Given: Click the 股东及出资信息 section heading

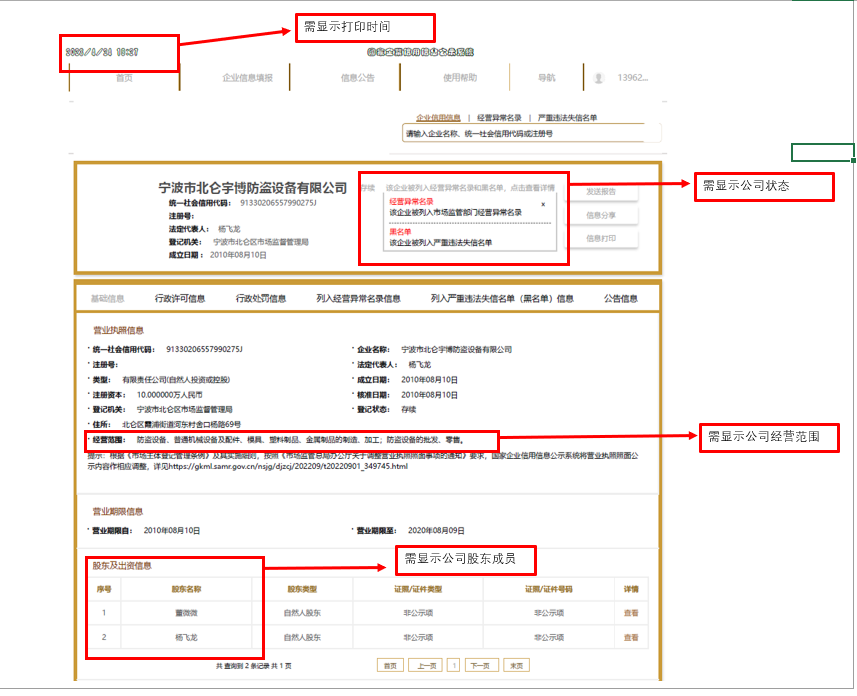Looking at the screenshot, I should click(122, 565).
